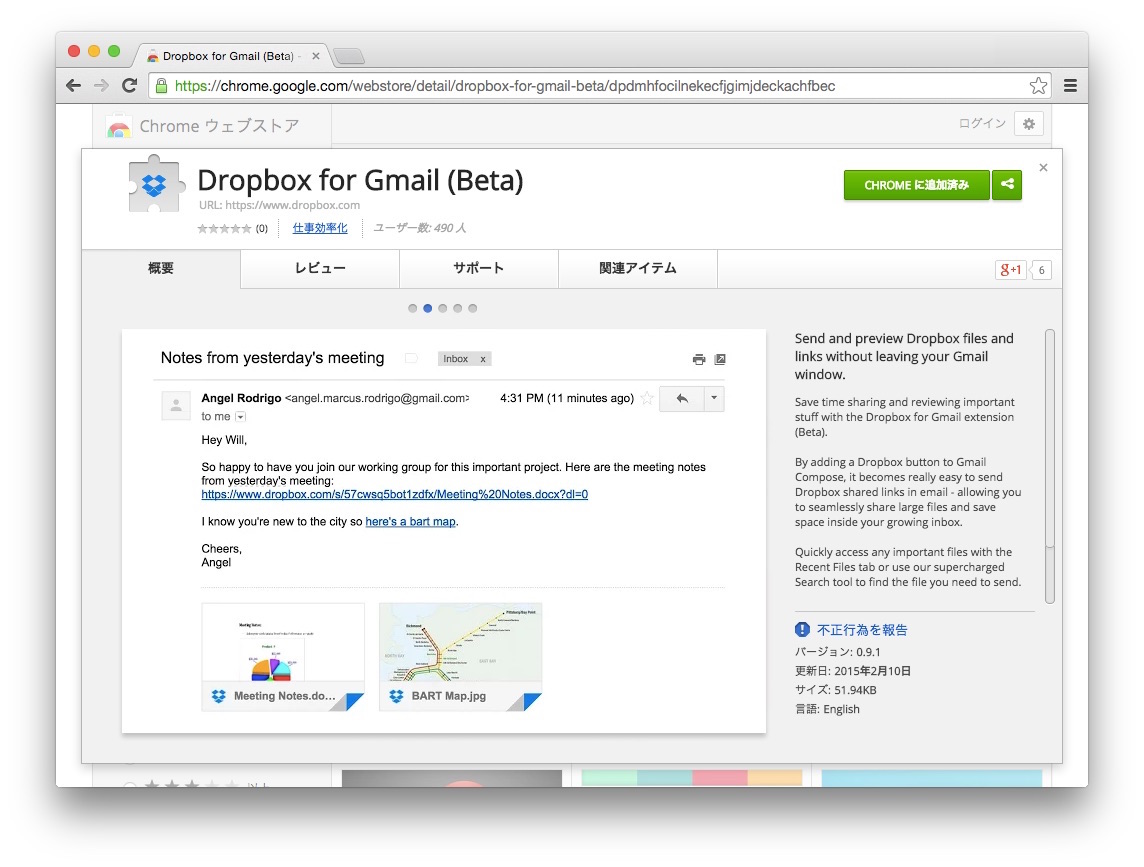This screenshot has width=1144, height=867.
Task: Click the reply arrow in email
Action: (681, 398)
